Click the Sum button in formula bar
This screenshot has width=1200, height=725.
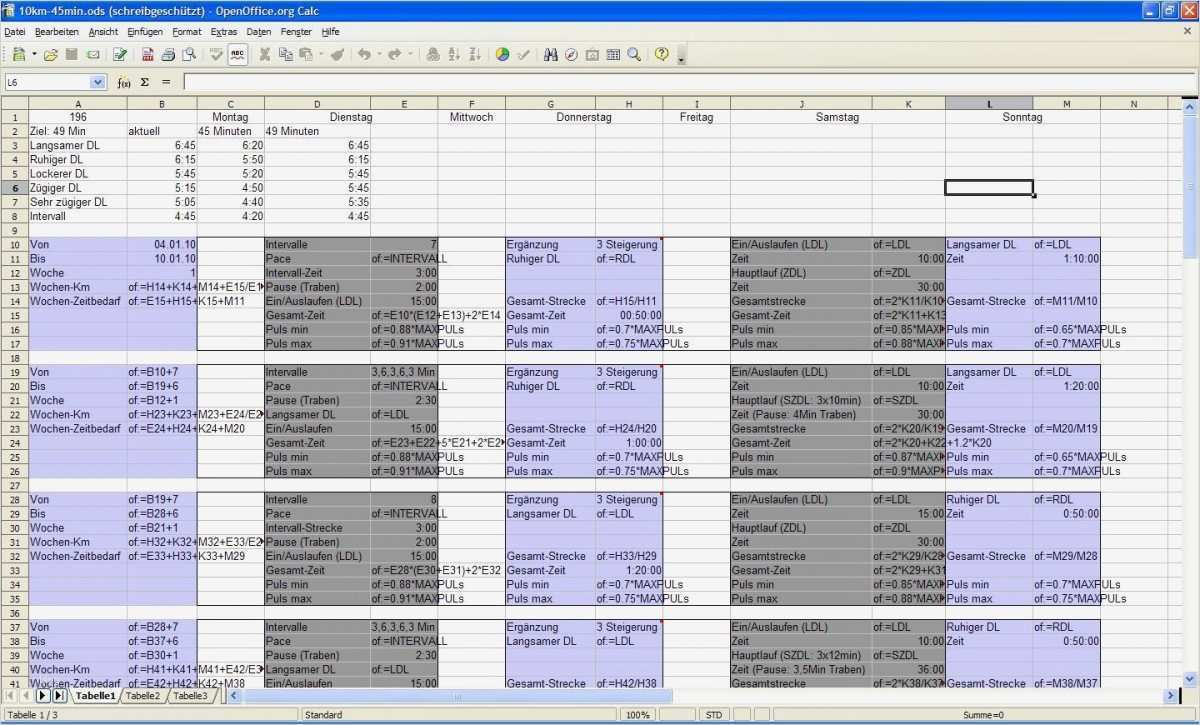[x=145, y=82]
